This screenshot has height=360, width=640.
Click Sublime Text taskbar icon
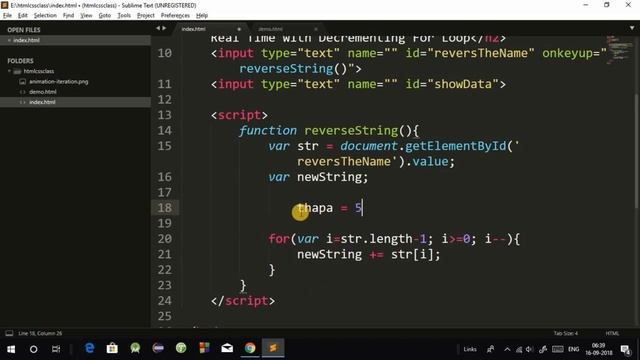[x=273, y=348]
